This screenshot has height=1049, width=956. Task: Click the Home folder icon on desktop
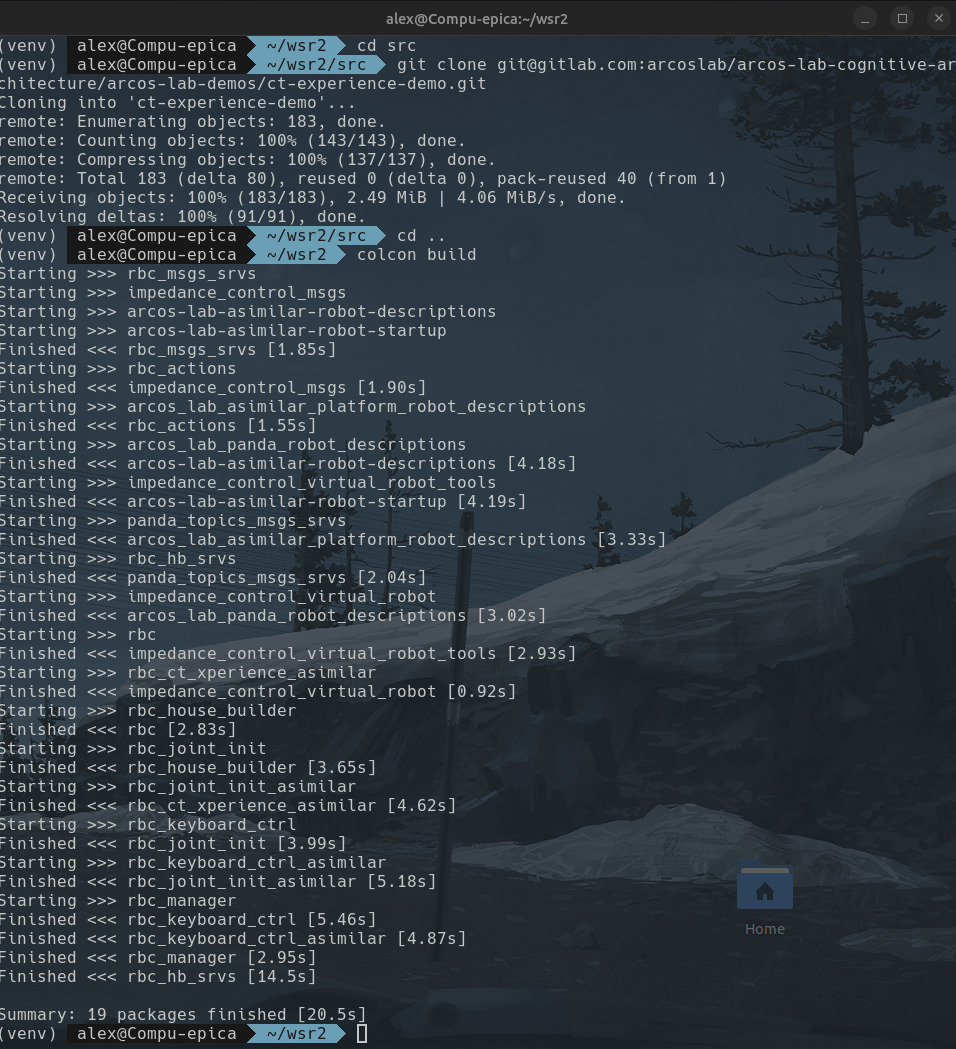[x=764, y=888]
